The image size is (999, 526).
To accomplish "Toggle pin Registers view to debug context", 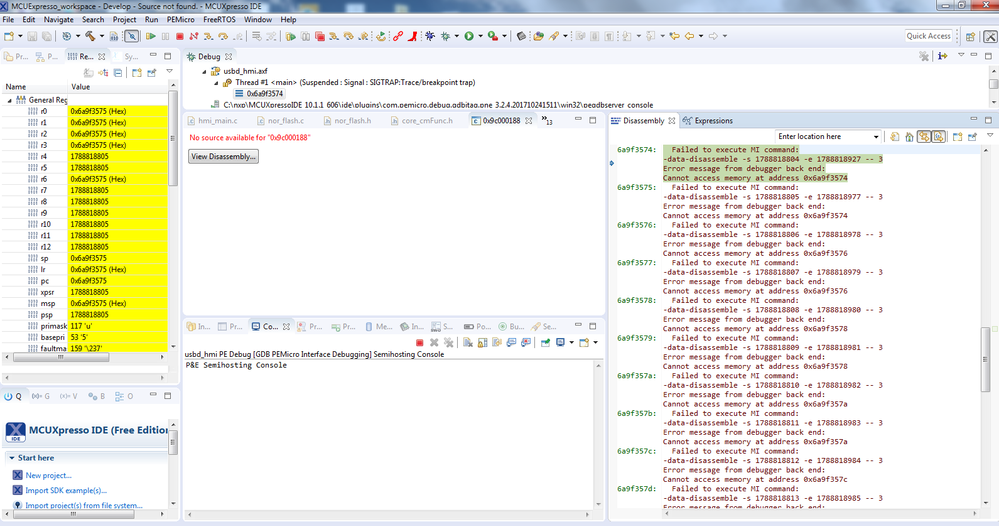I will 152,73.
